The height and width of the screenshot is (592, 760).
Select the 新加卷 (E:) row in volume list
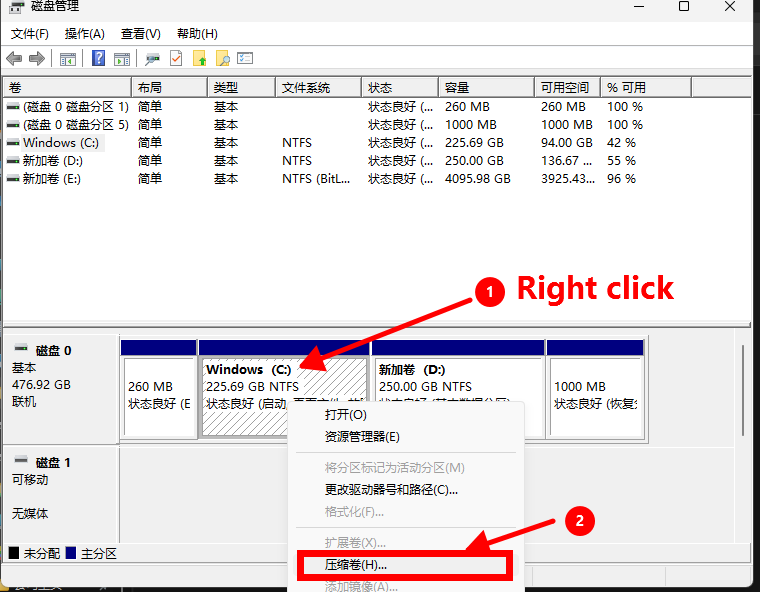52,179
